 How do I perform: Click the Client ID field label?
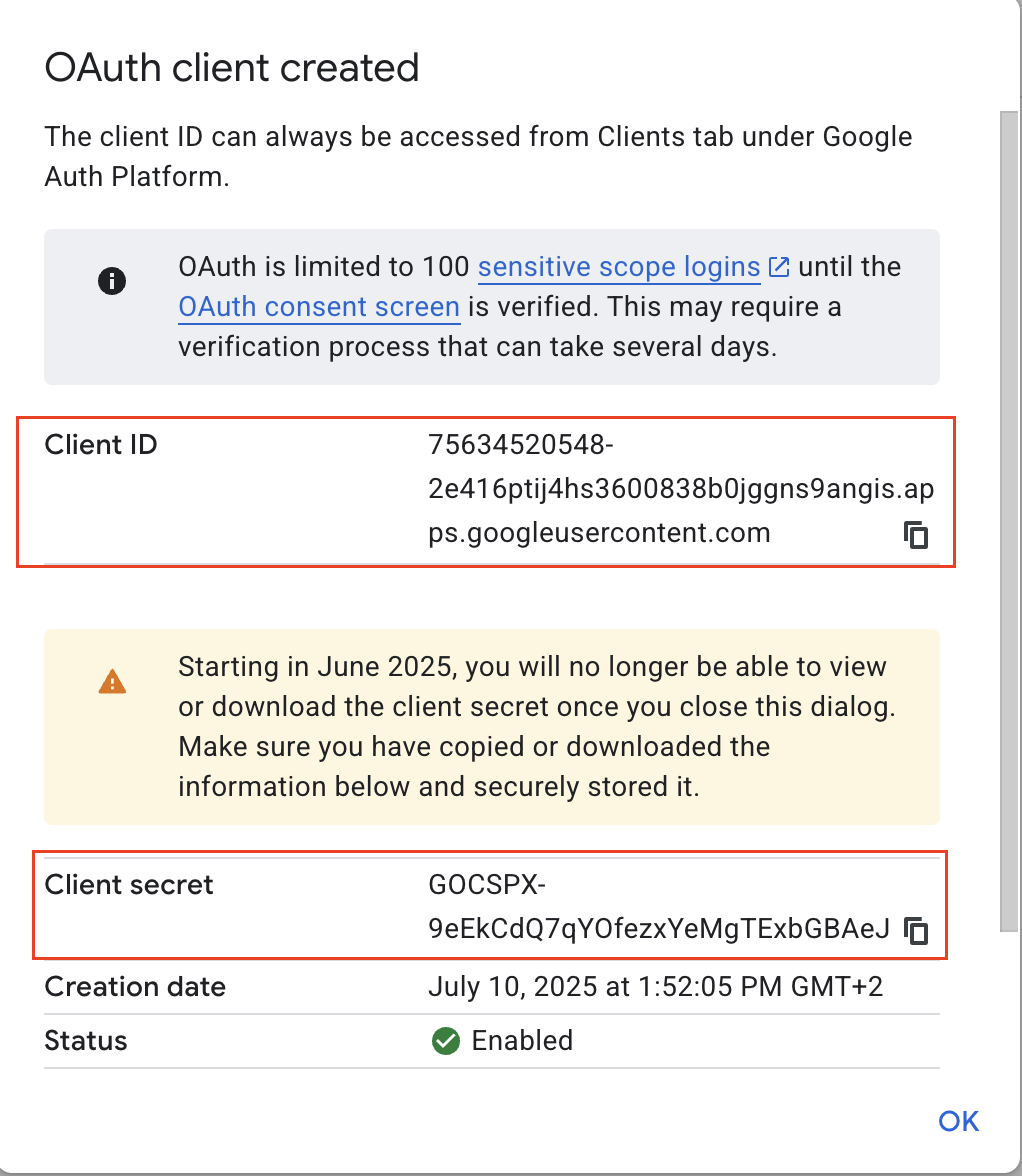pyautogui.click(x=101, y=445)
